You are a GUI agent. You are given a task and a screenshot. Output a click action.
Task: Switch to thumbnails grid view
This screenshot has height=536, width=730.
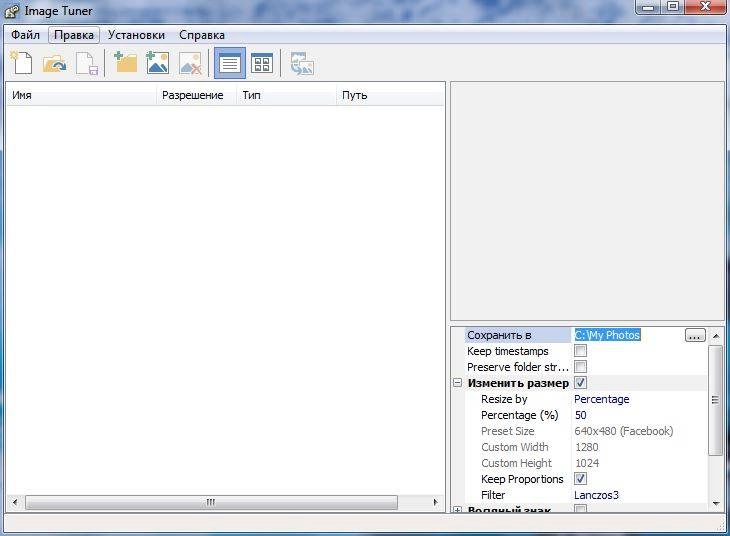[x=262, y=63]
